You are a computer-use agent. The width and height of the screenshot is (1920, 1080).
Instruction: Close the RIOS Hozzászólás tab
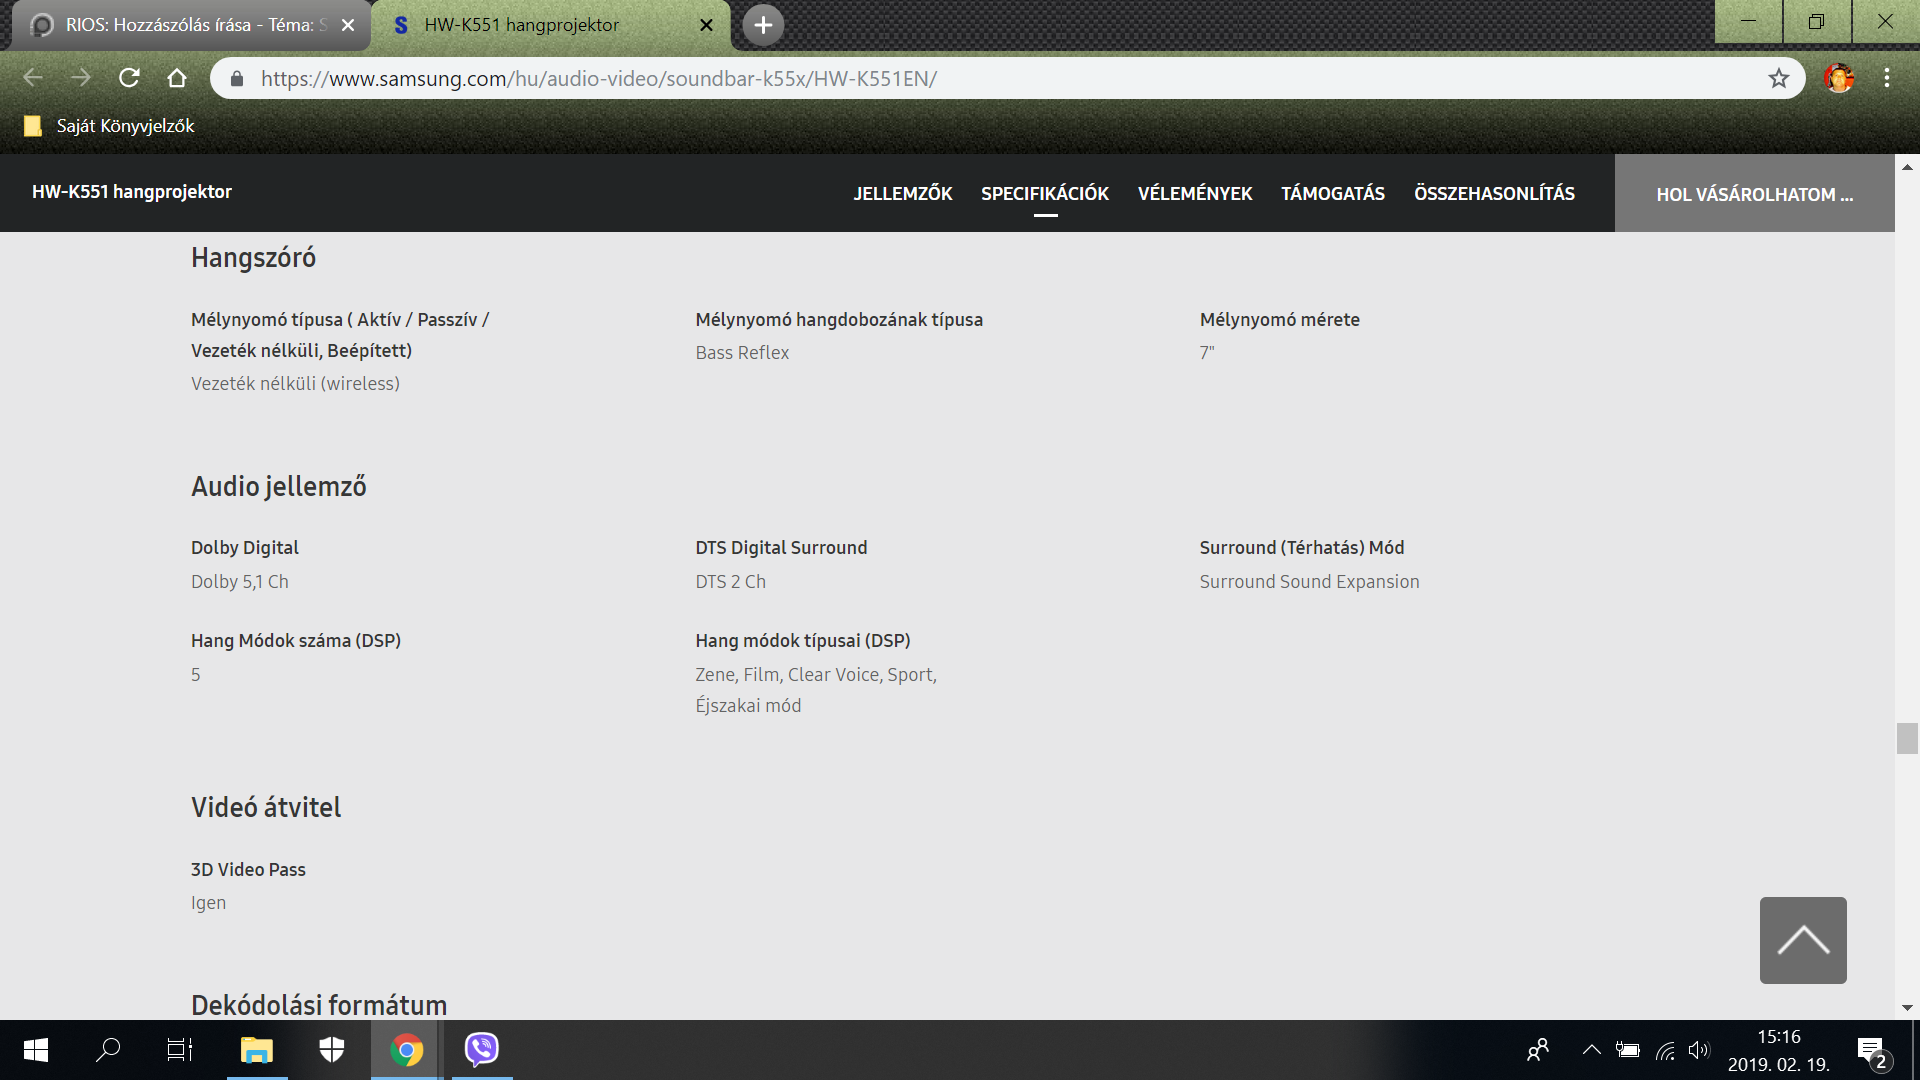(x=348, y=25)
